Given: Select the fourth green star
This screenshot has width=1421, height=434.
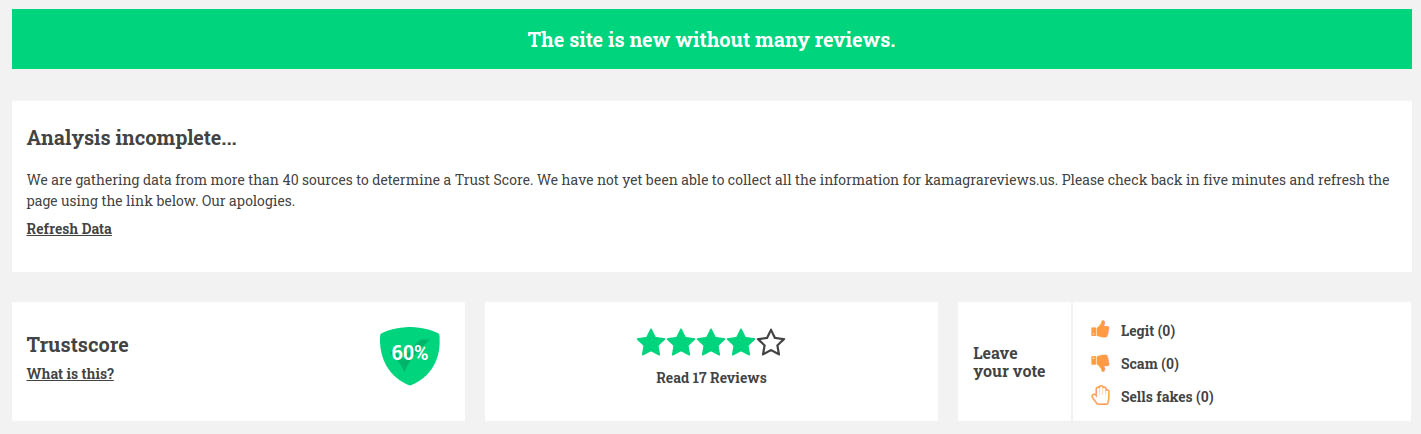Looking at the screenshot, I should tap(741, 343).
